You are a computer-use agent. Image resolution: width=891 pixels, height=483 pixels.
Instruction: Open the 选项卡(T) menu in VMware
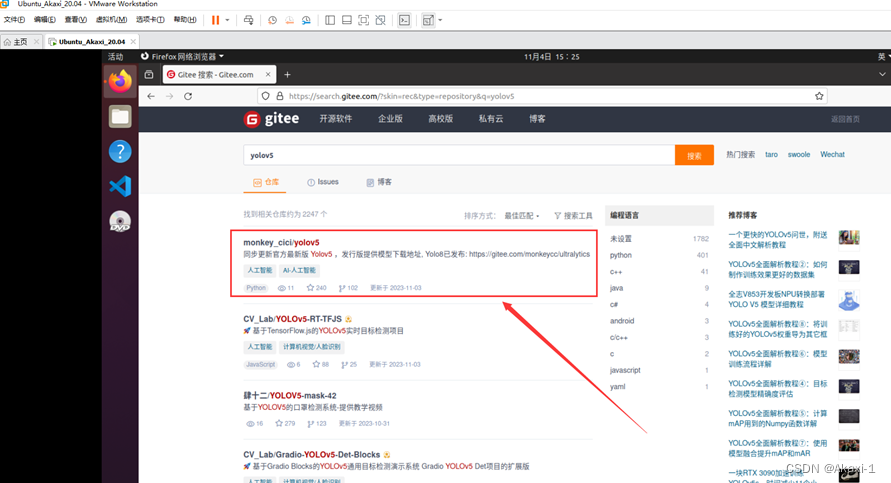[x=150, y=19]
